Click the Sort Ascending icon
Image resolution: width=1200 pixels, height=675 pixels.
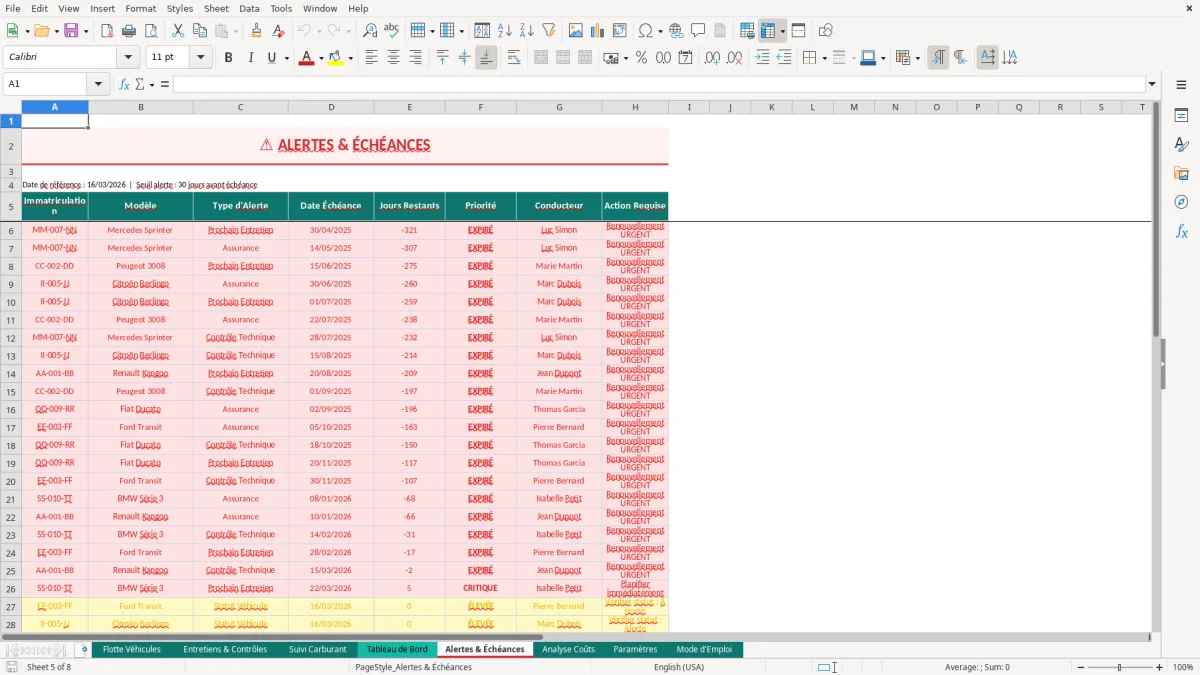[505, 31]
